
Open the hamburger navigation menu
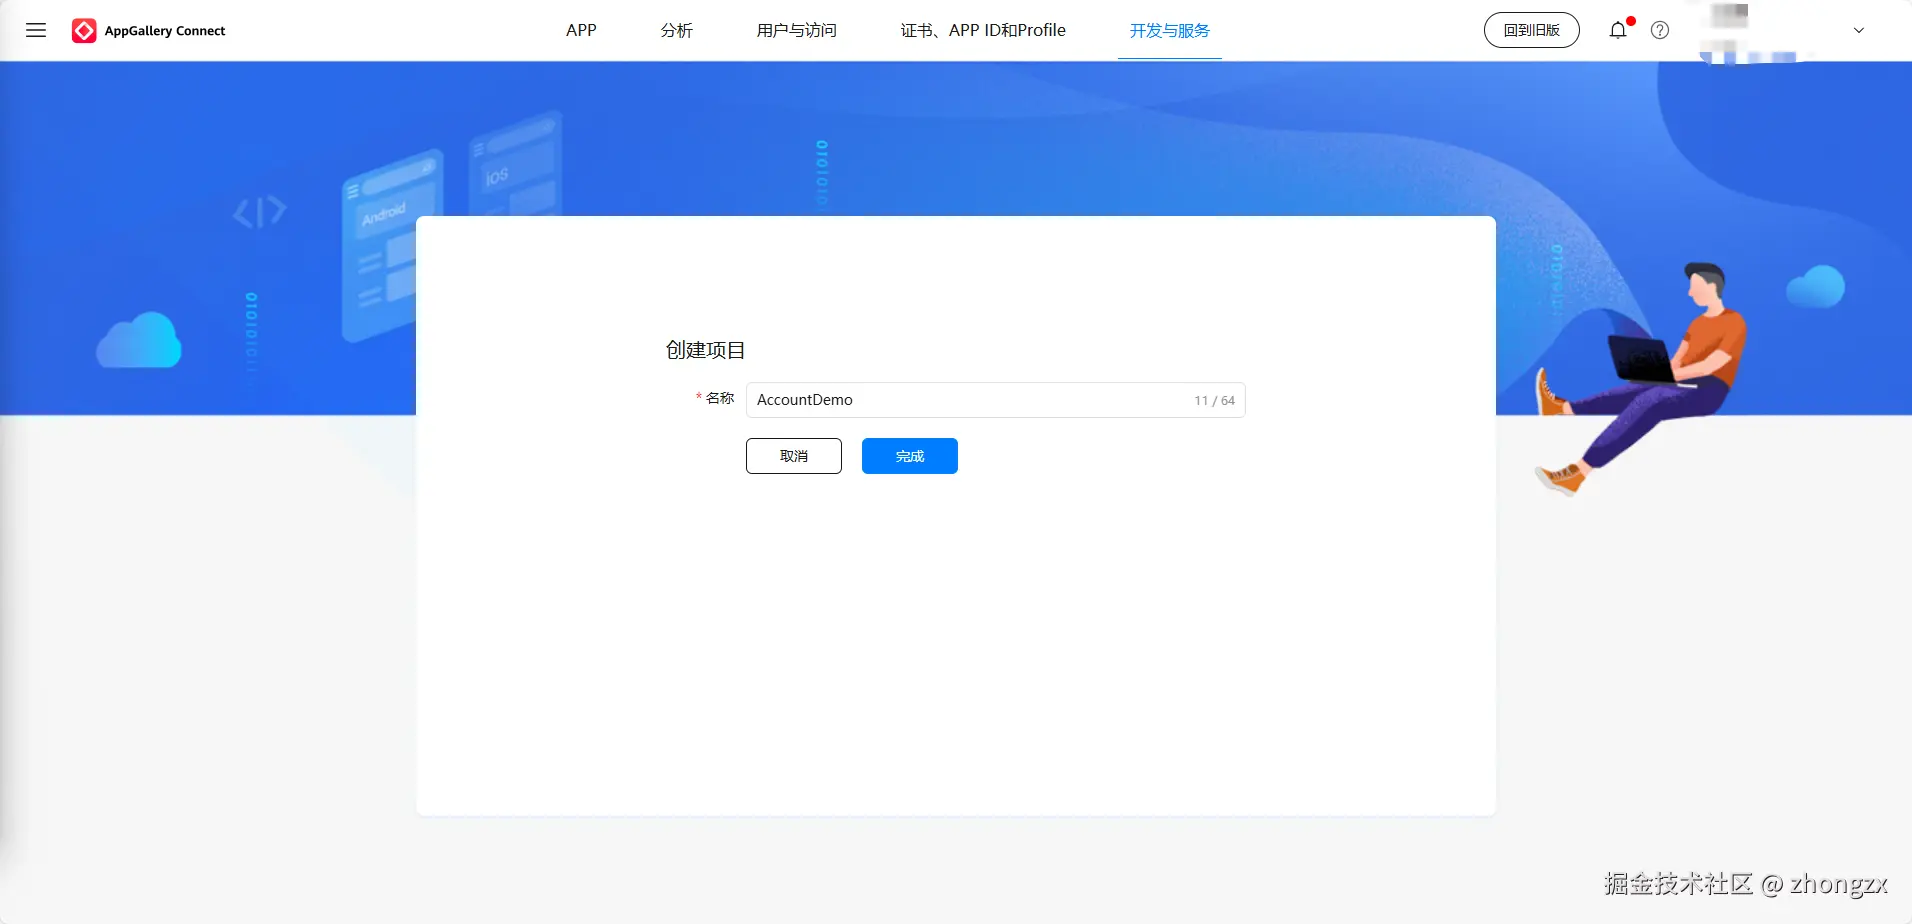click(36, 30)
